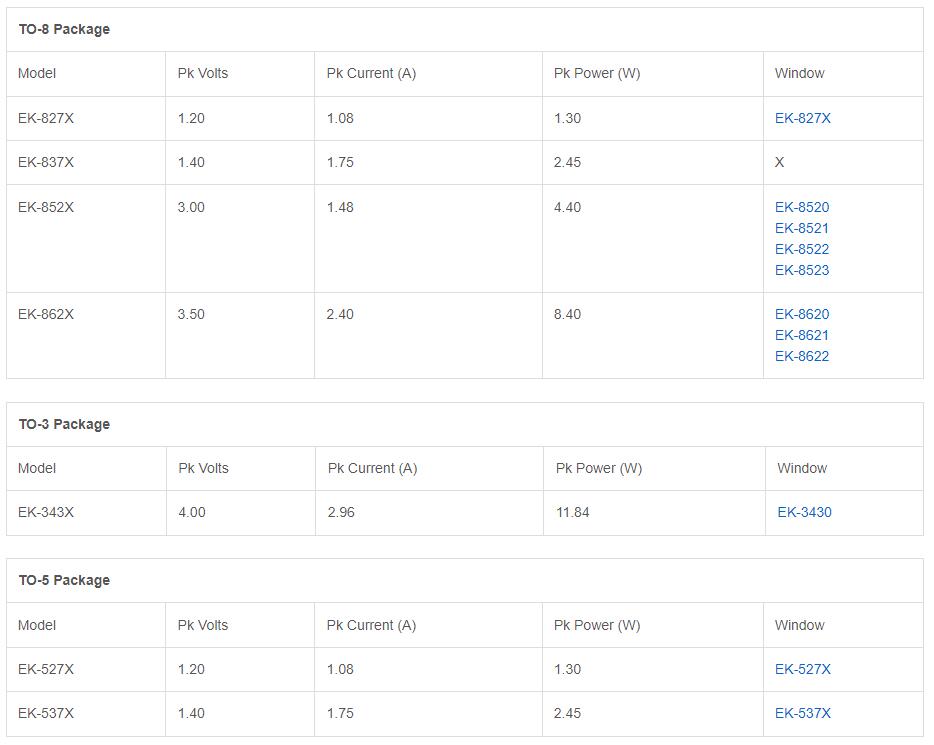Follow the EK-527X window link
934x745 pixels.
pyautogui.click(x=802, y=669)
